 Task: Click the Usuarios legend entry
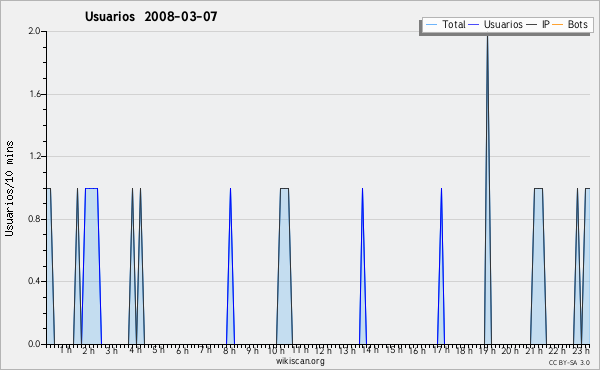click(x=496, y=24)
